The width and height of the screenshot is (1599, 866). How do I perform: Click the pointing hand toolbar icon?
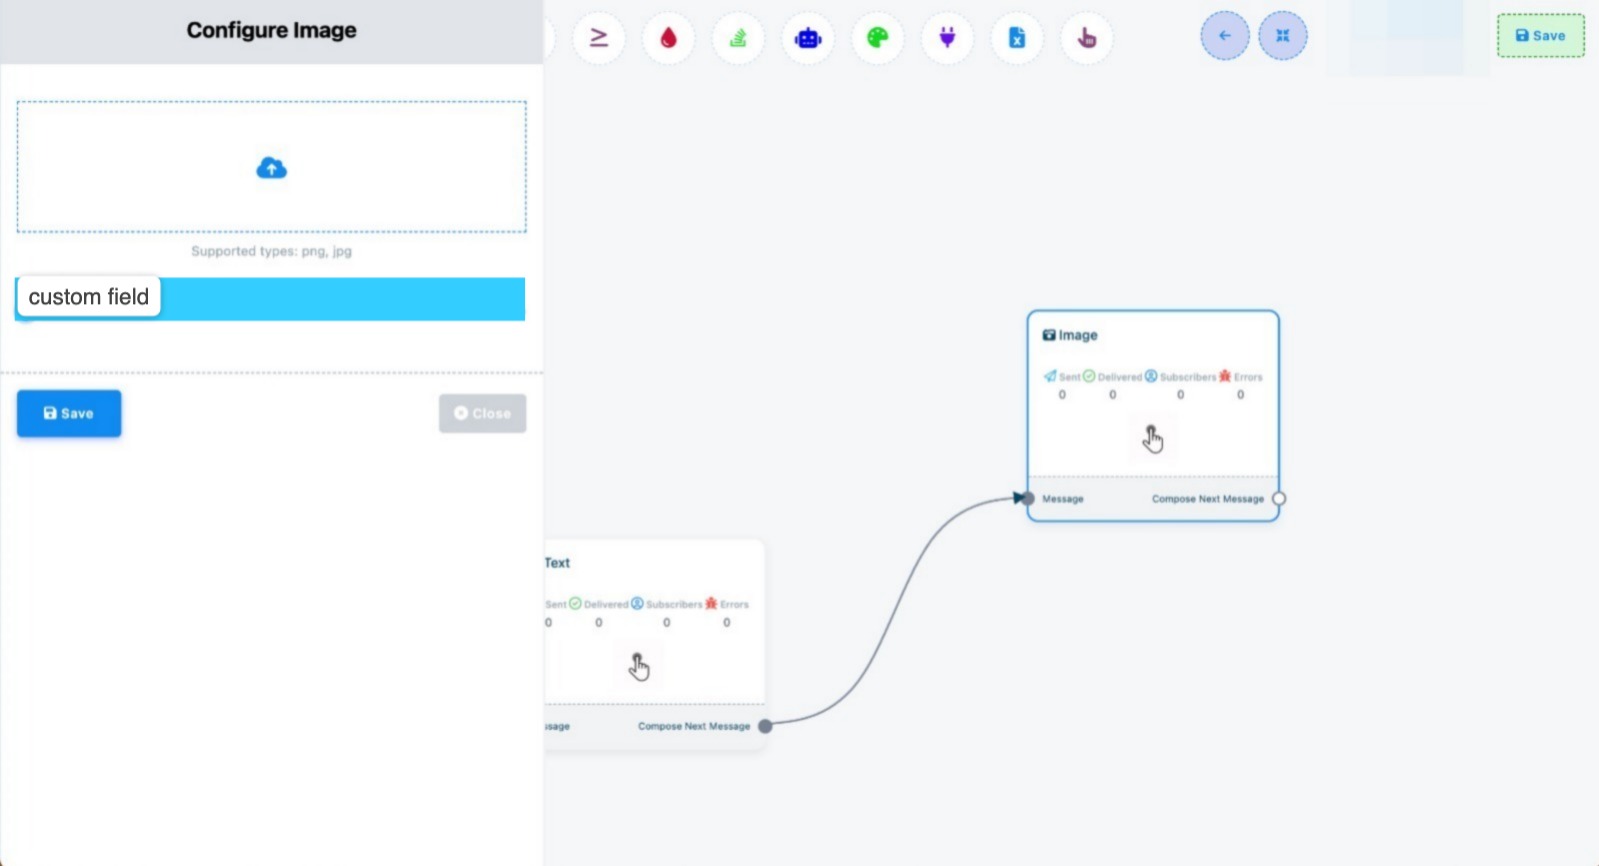click(x=1087, y=38)
